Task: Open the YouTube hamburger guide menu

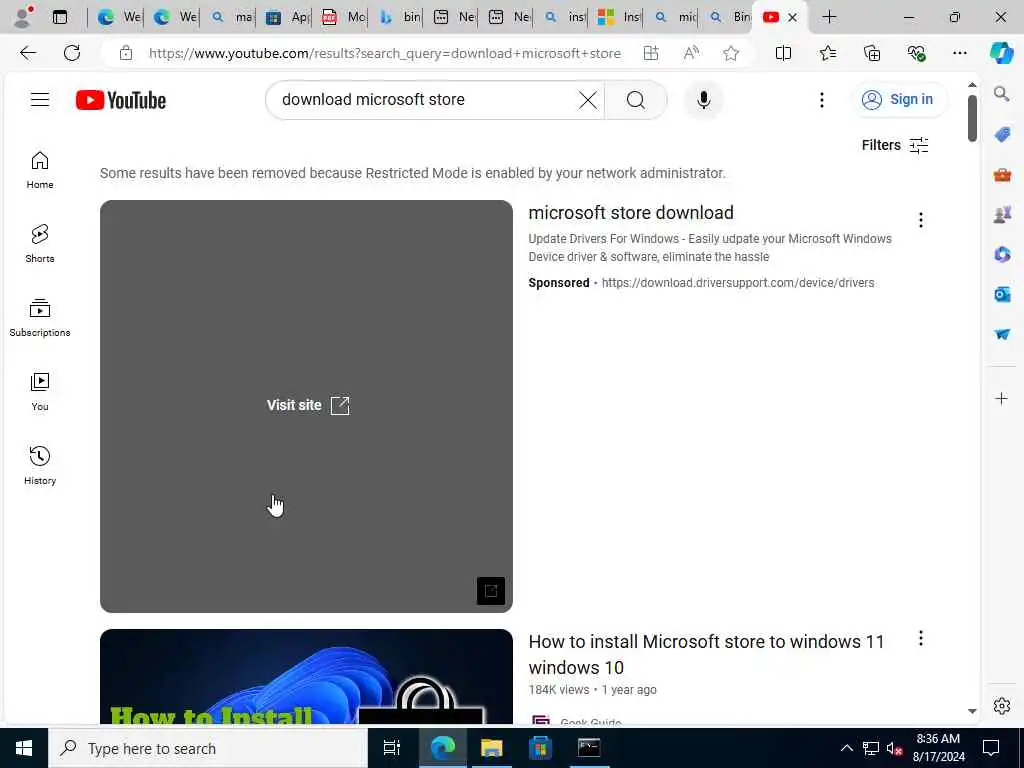Action: coord(40,100)
